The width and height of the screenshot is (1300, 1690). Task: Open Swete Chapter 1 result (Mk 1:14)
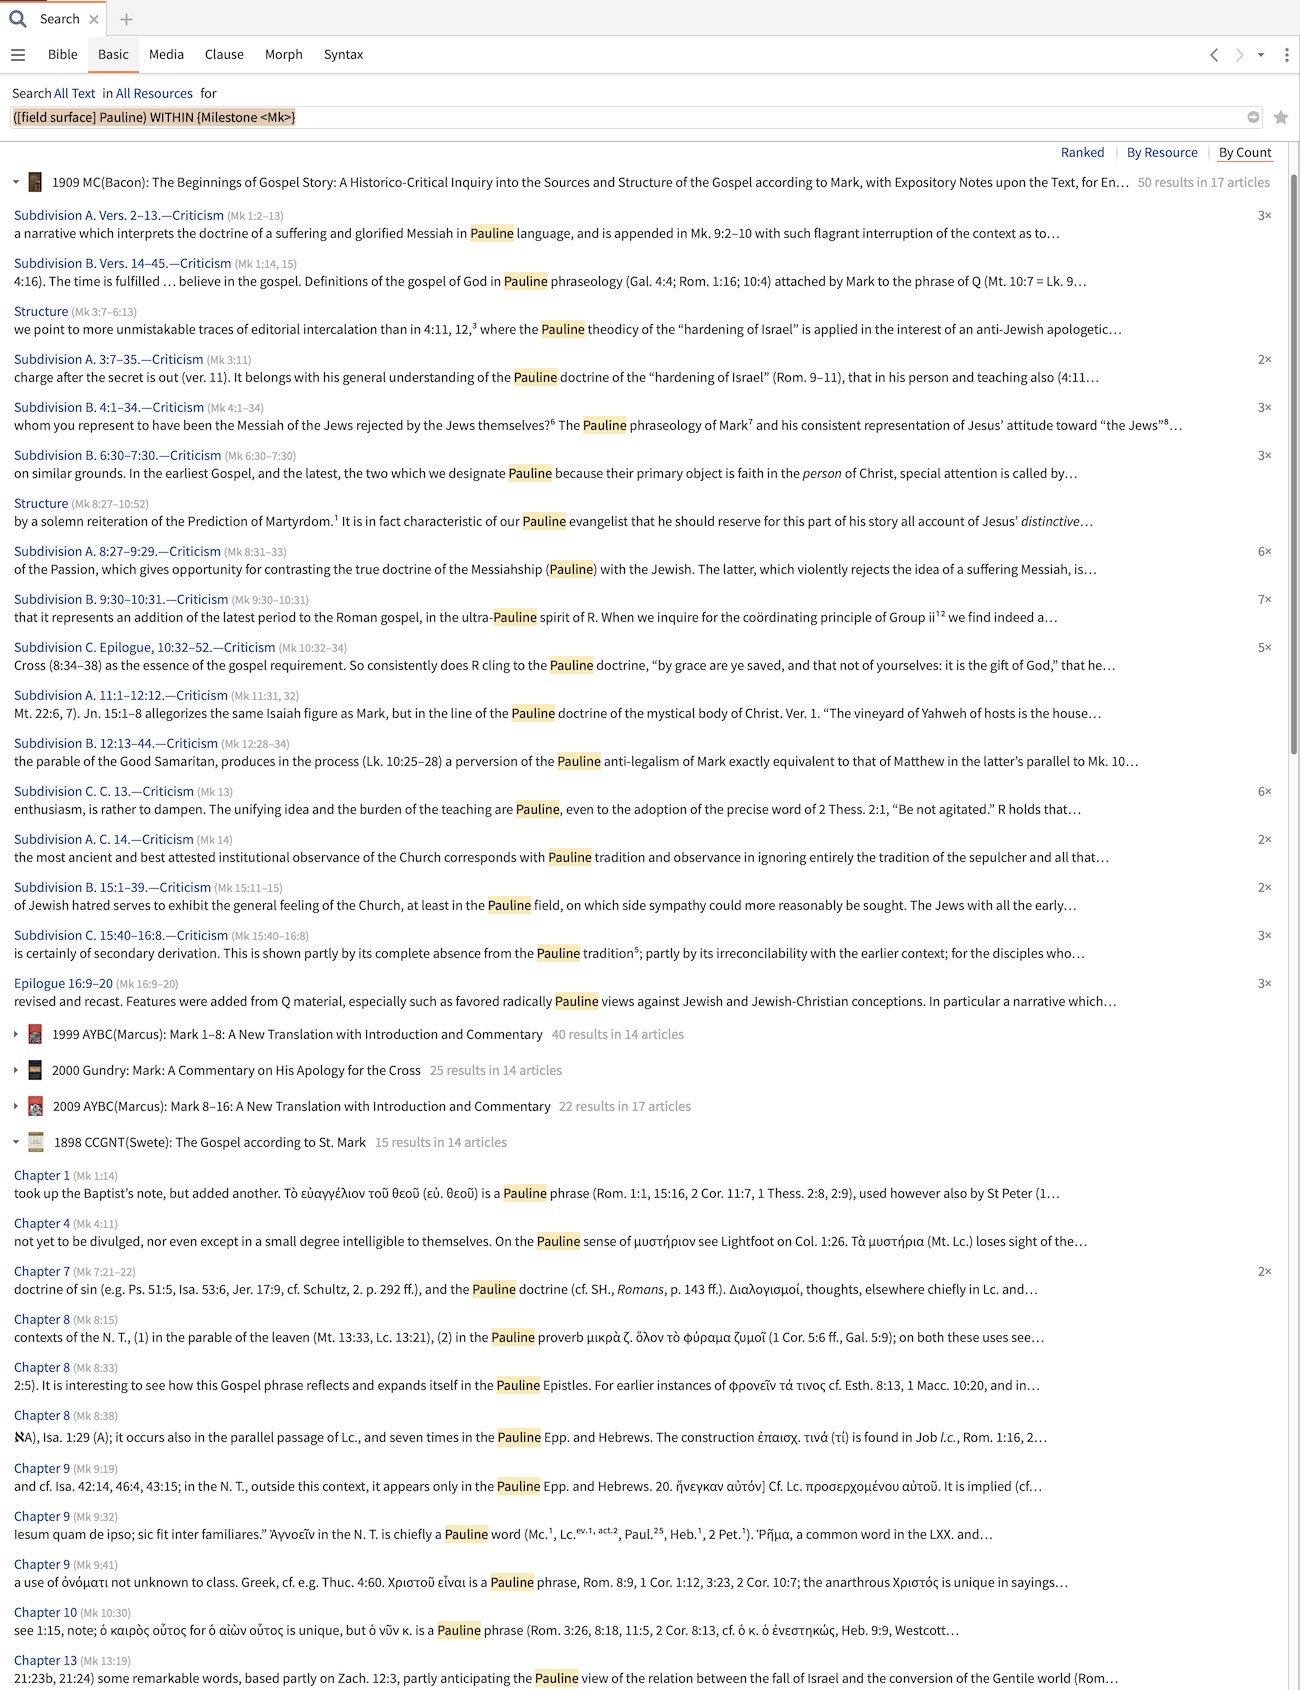[42, 1175]
